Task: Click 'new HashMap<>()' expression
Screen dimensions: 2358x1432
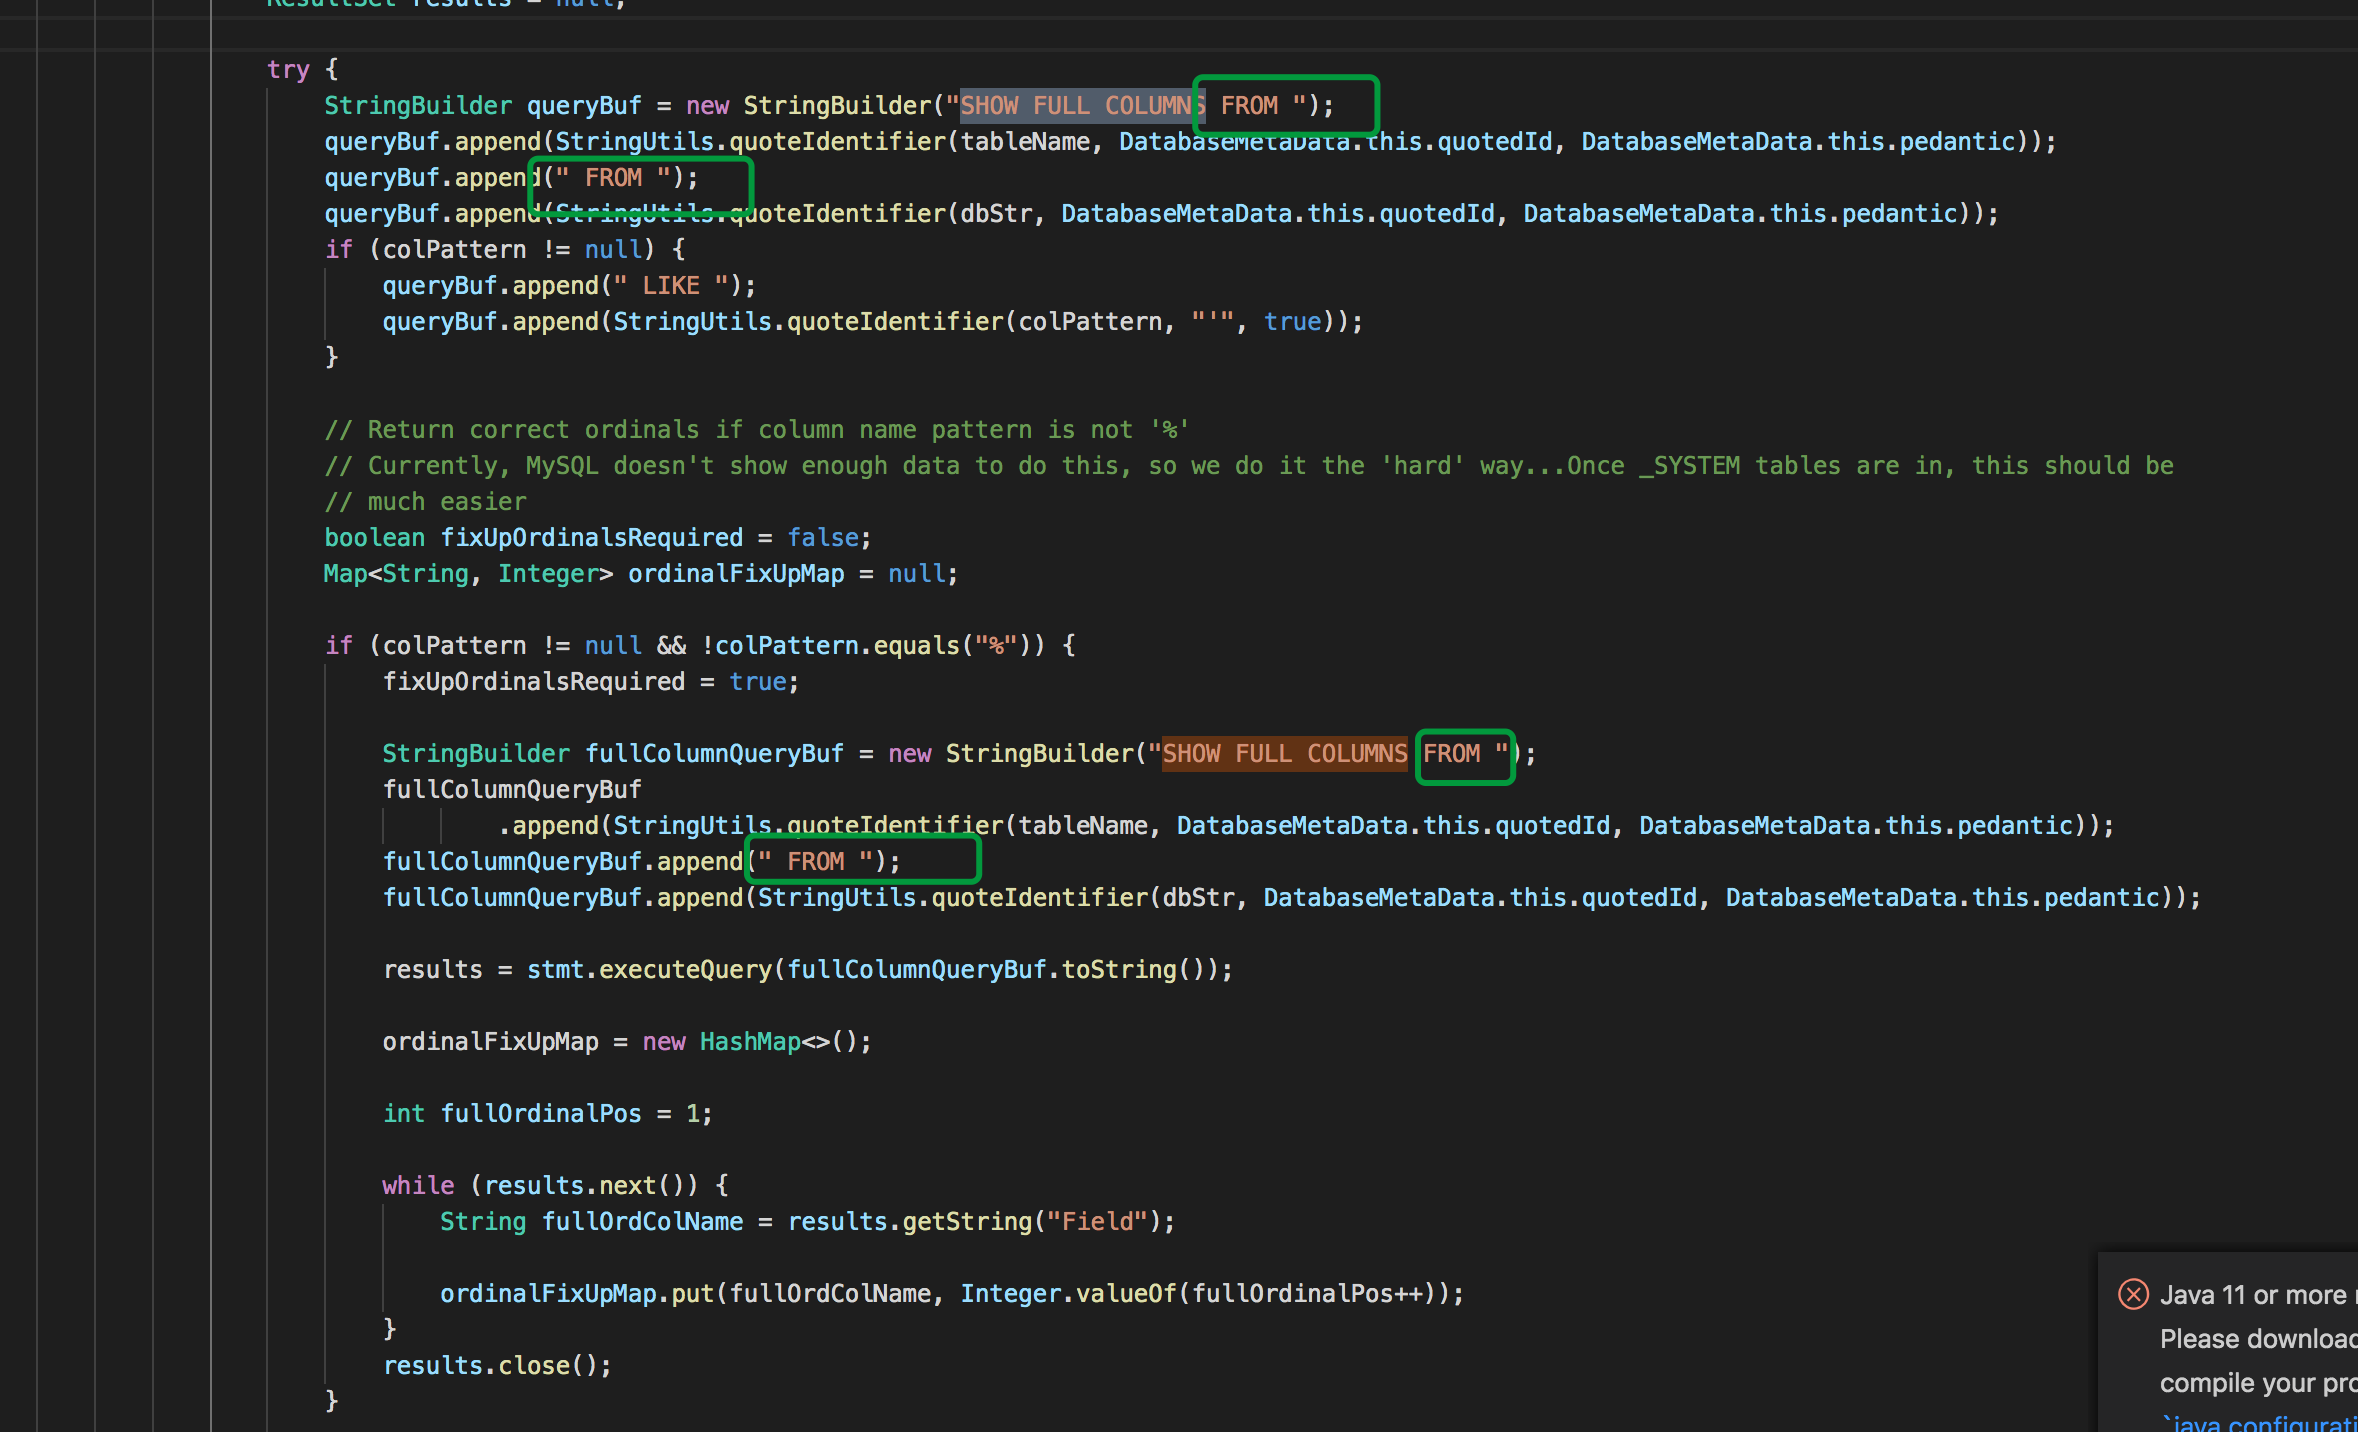Action: 756,1042
